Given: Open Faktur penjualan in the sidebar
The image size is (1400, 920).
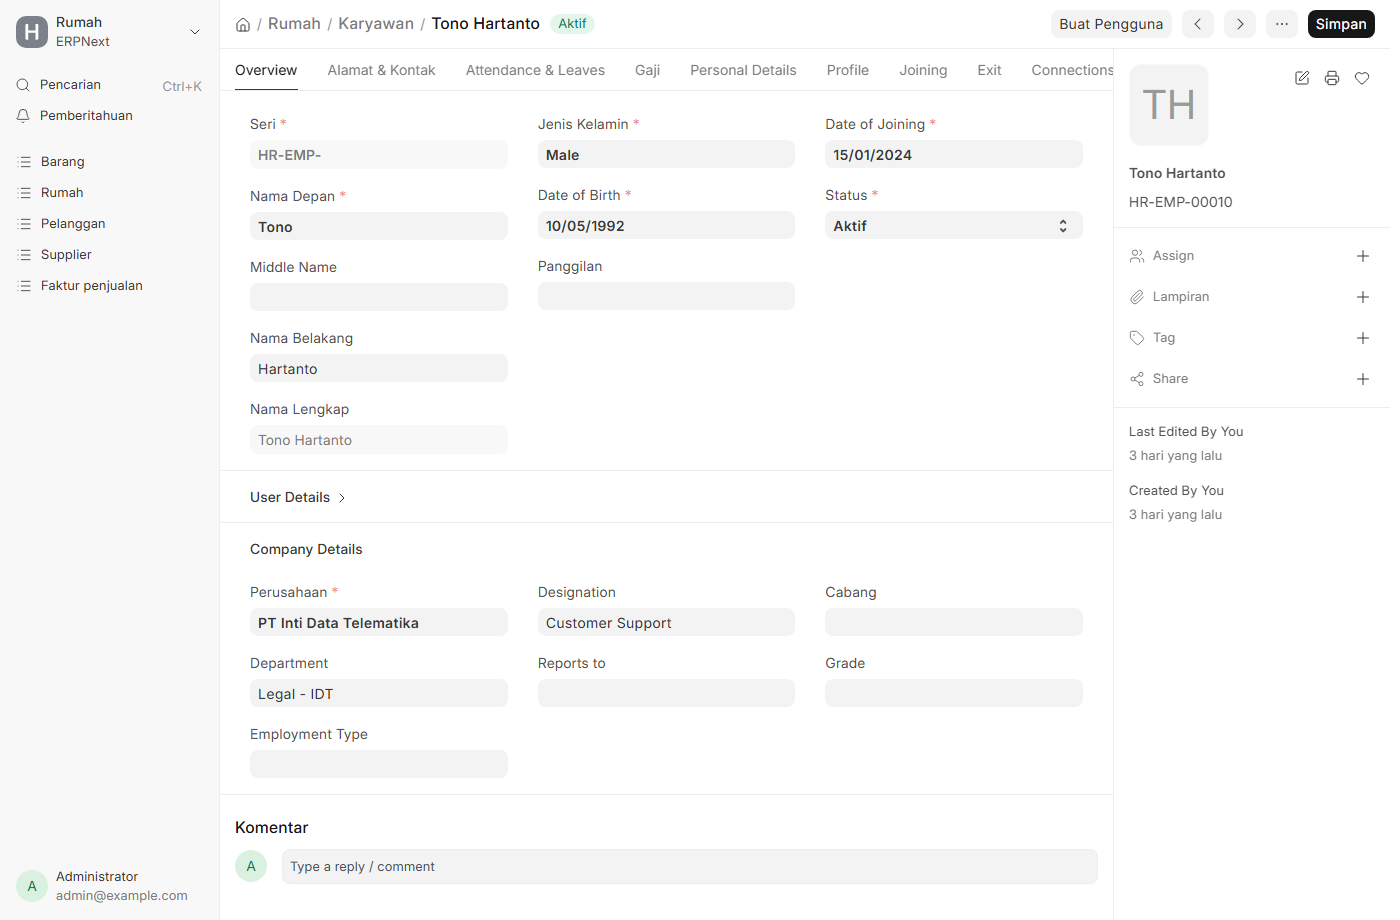Looking at the screenshot, I should (x=91, y=286).
